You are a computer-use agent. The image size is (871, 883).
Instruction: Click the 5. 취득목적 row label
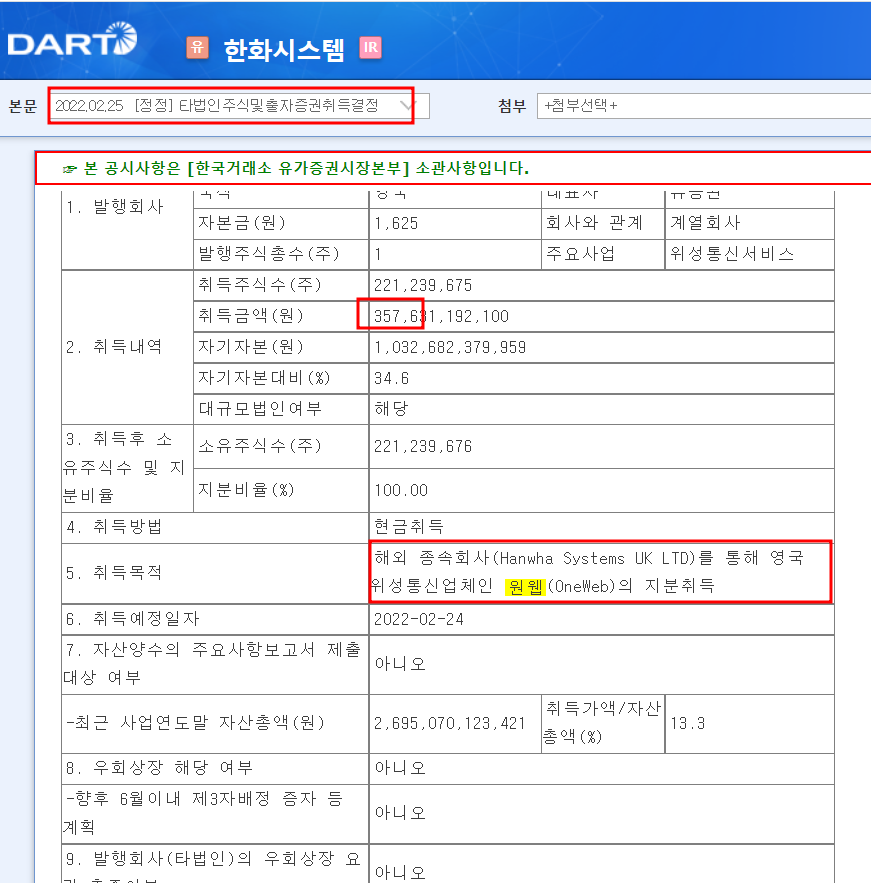(114, 574)
